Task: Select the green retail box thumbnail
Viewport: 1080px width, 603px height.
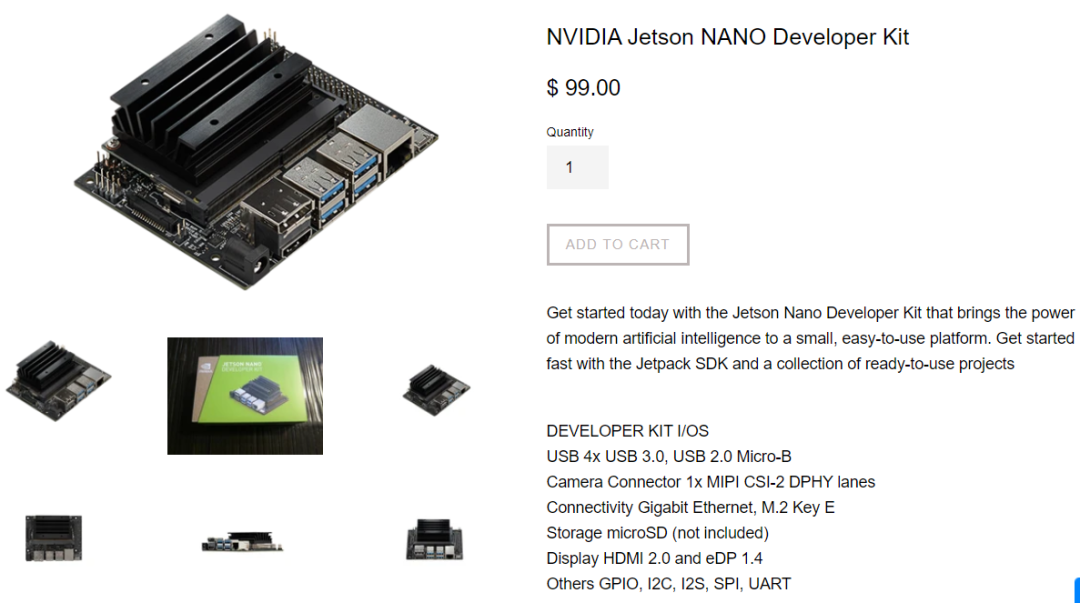Action: 245,396
